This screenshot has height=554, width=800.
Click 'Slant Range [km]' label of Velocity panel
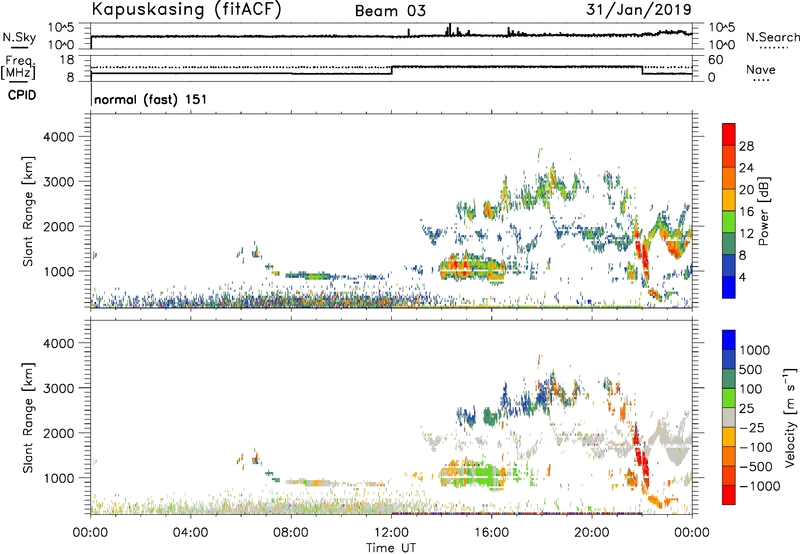coord(28,418)
